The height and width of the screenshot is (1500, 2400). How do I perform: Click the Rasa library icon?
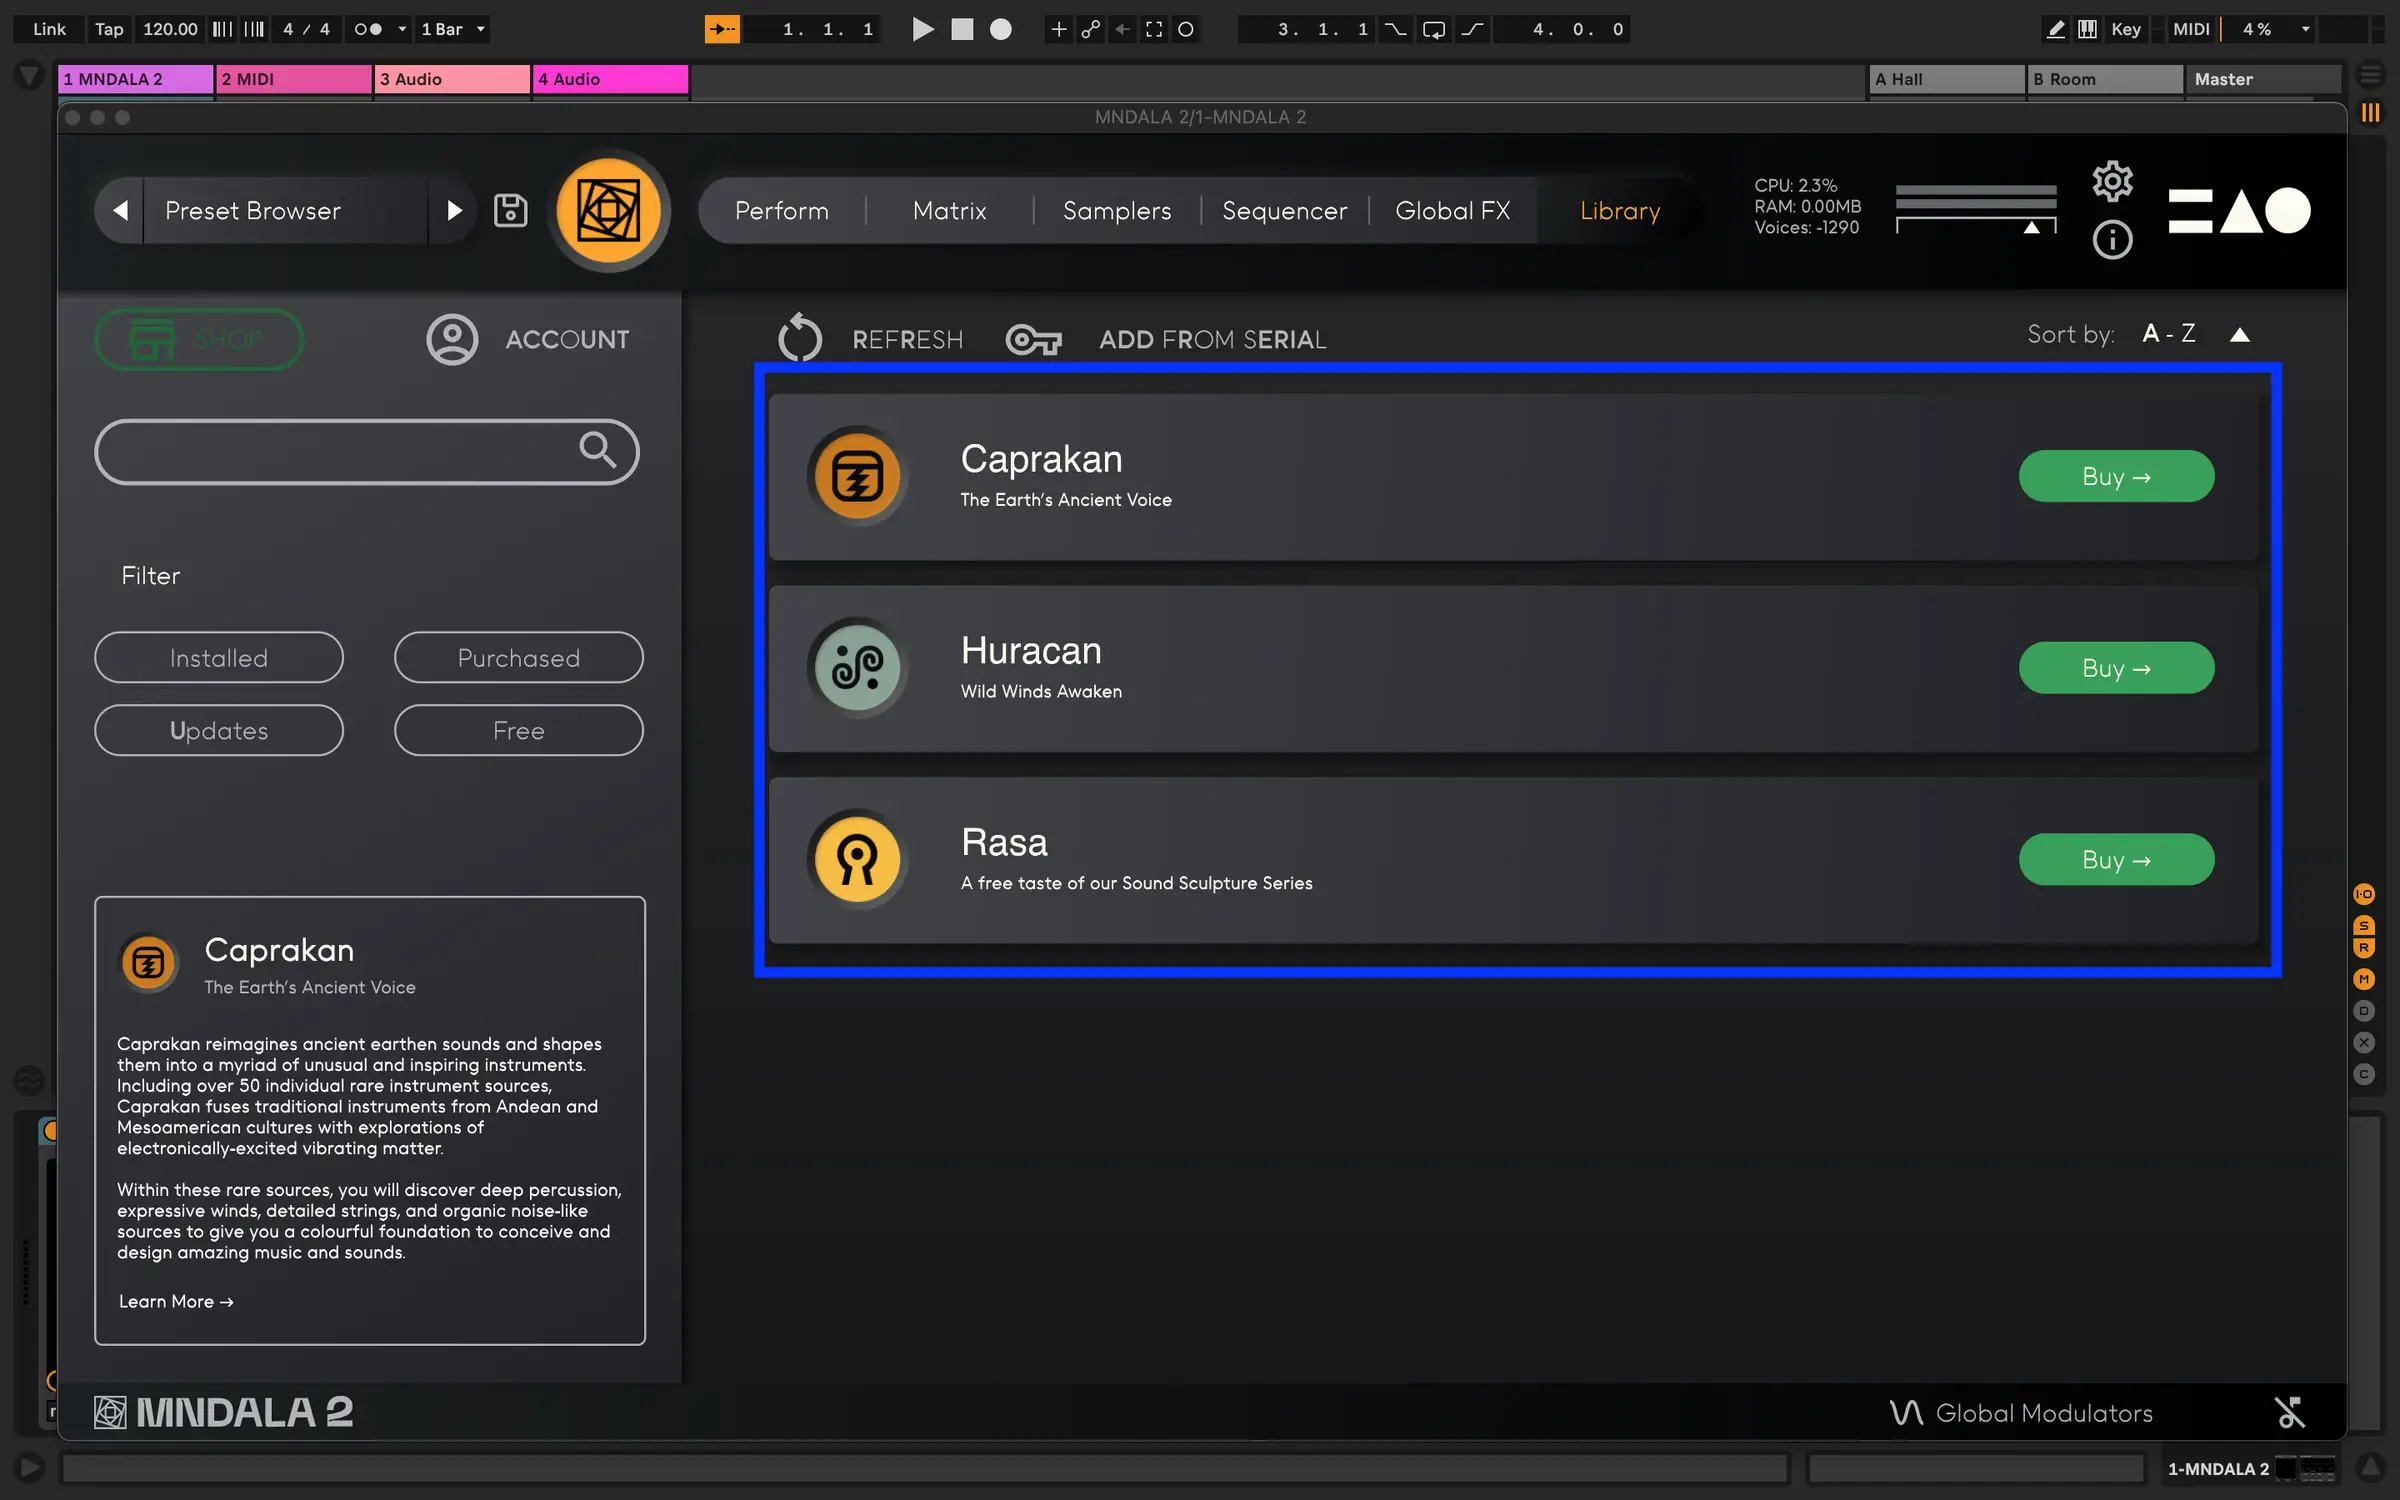pos(857,860)
